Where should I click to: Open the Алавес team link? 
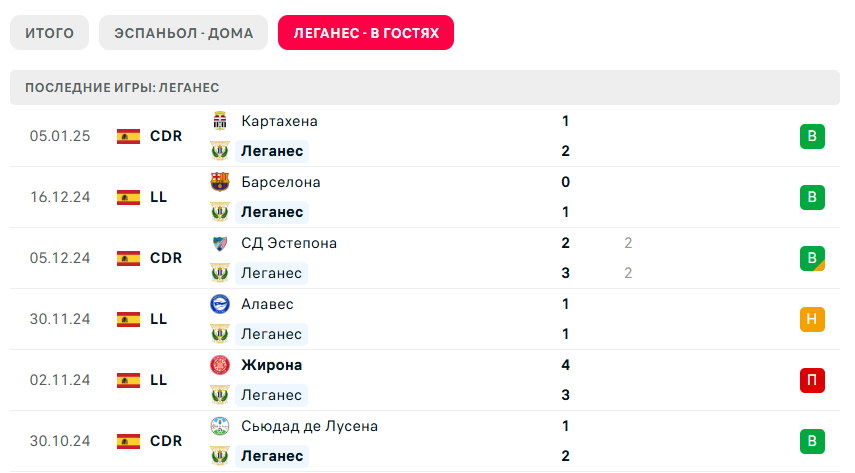tap(267, 304)
